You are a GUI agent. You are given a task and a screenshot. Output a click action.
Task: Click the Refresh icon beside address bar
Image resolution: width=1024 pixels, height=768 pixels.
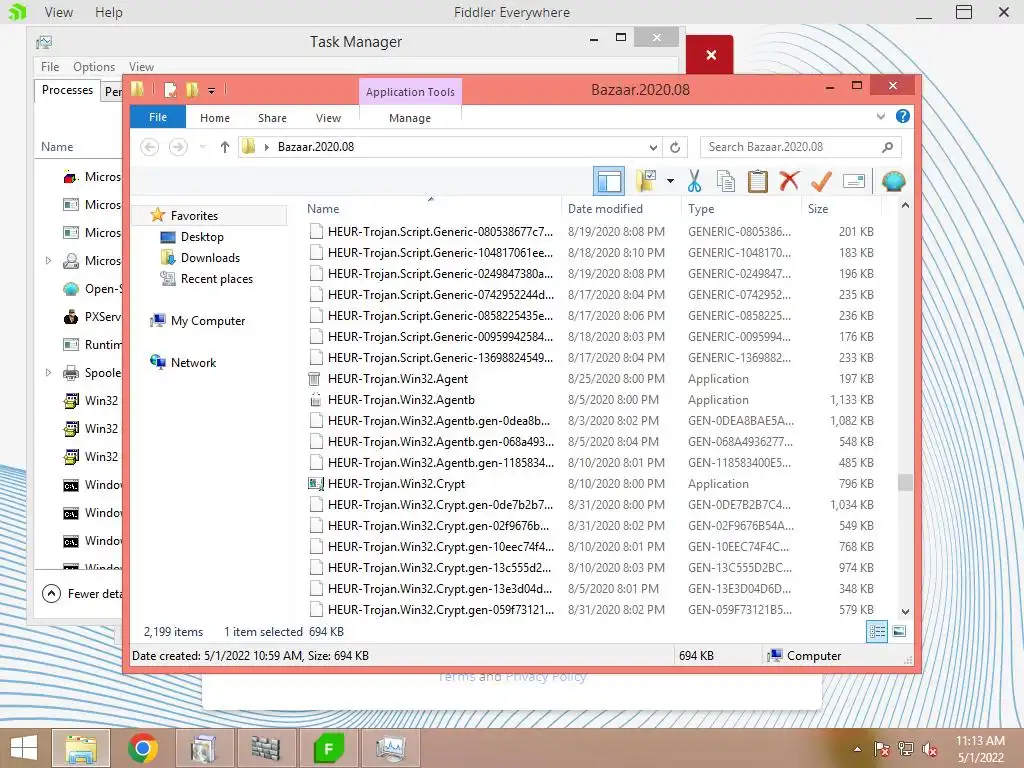pyautogui.click(x=675, y=148)
